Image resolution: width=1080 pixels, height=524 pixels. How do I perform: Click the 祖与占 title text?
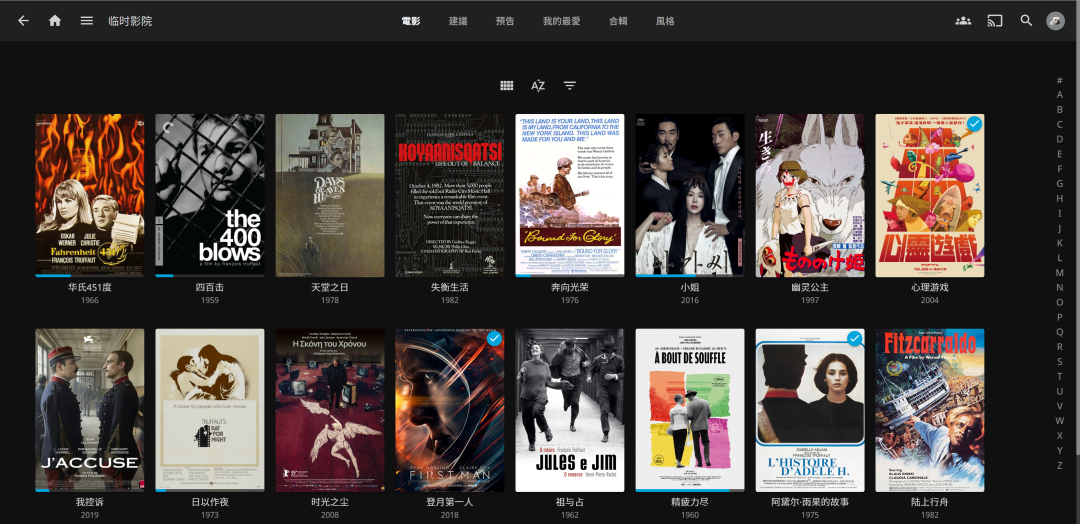[x=570, y=502]
